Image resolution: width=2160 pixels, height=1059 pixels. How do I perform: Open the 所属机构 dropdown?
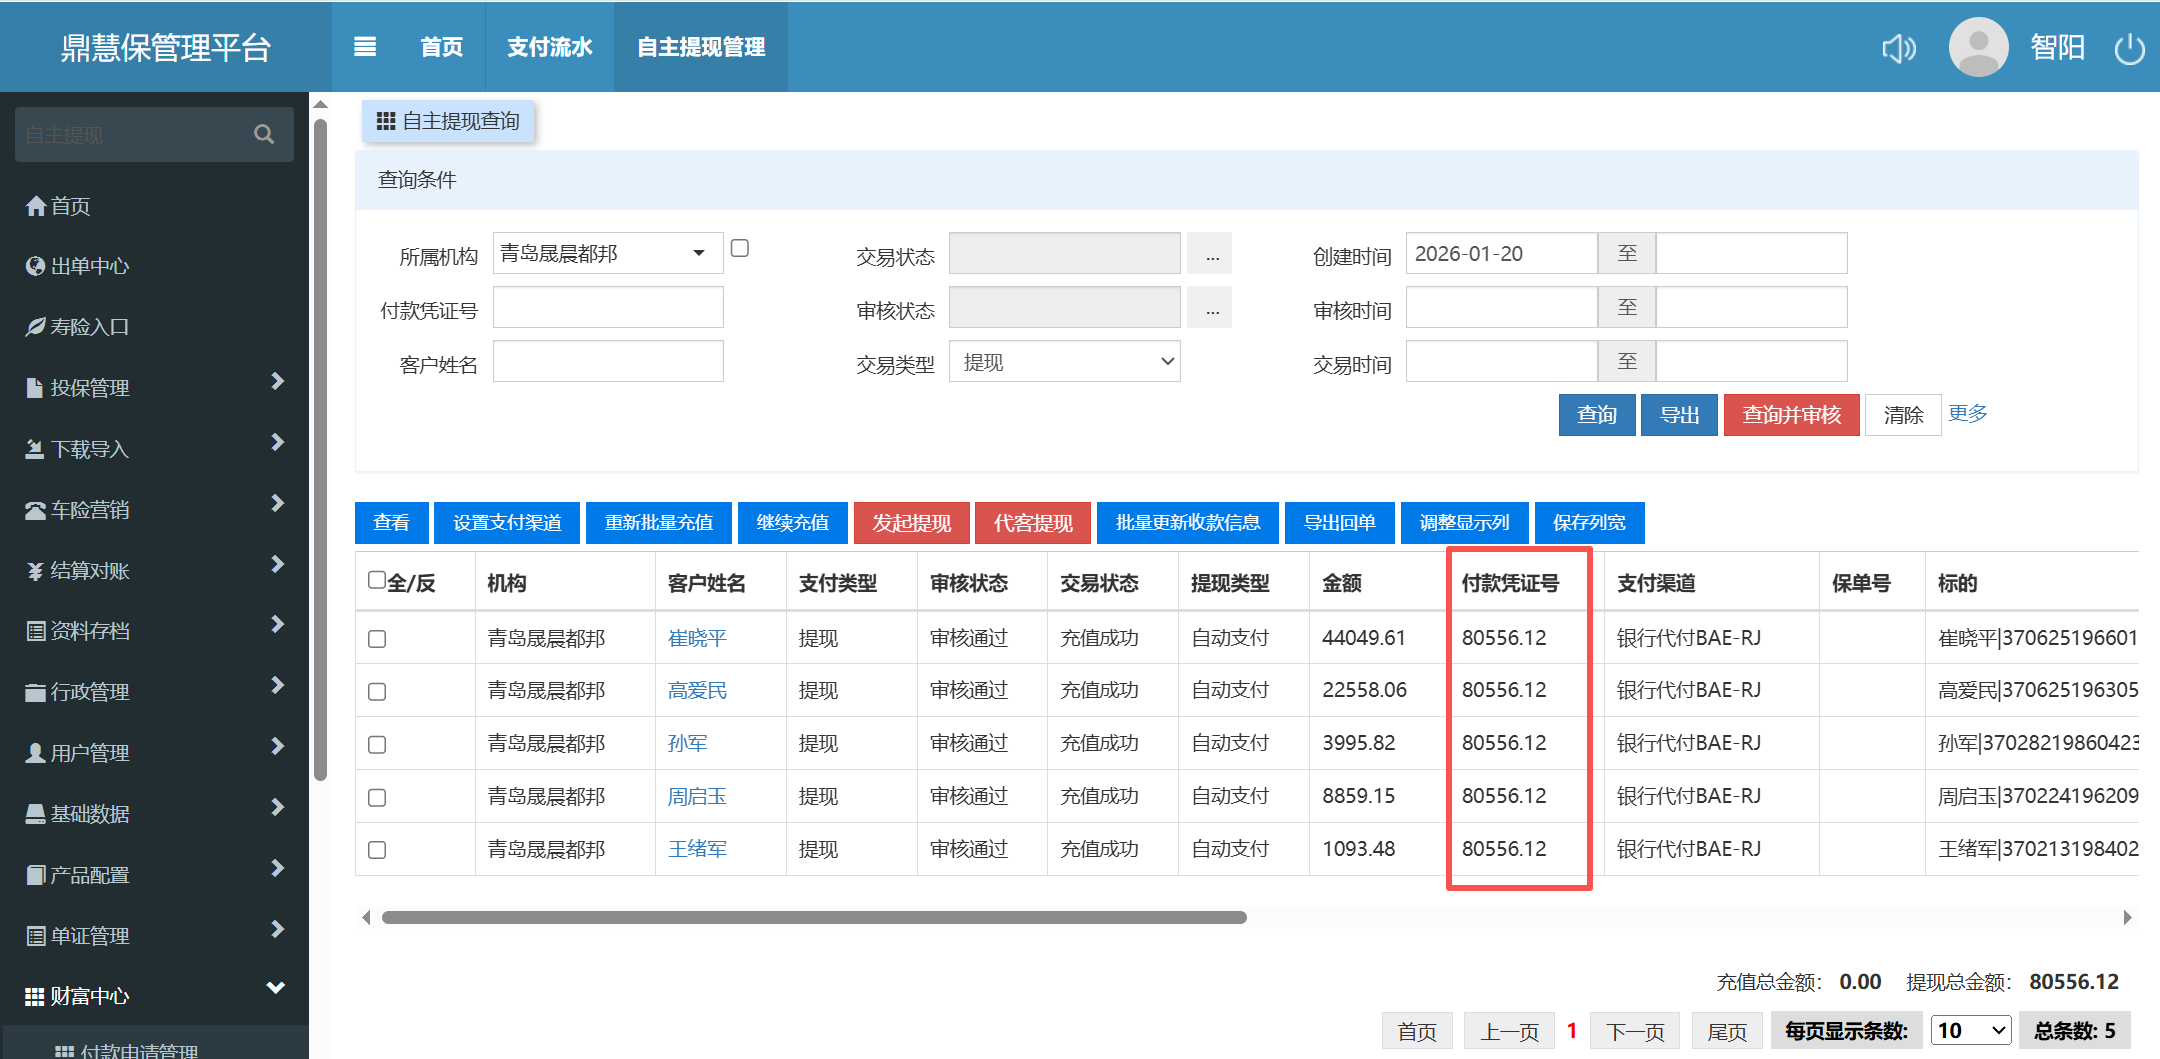607,254
